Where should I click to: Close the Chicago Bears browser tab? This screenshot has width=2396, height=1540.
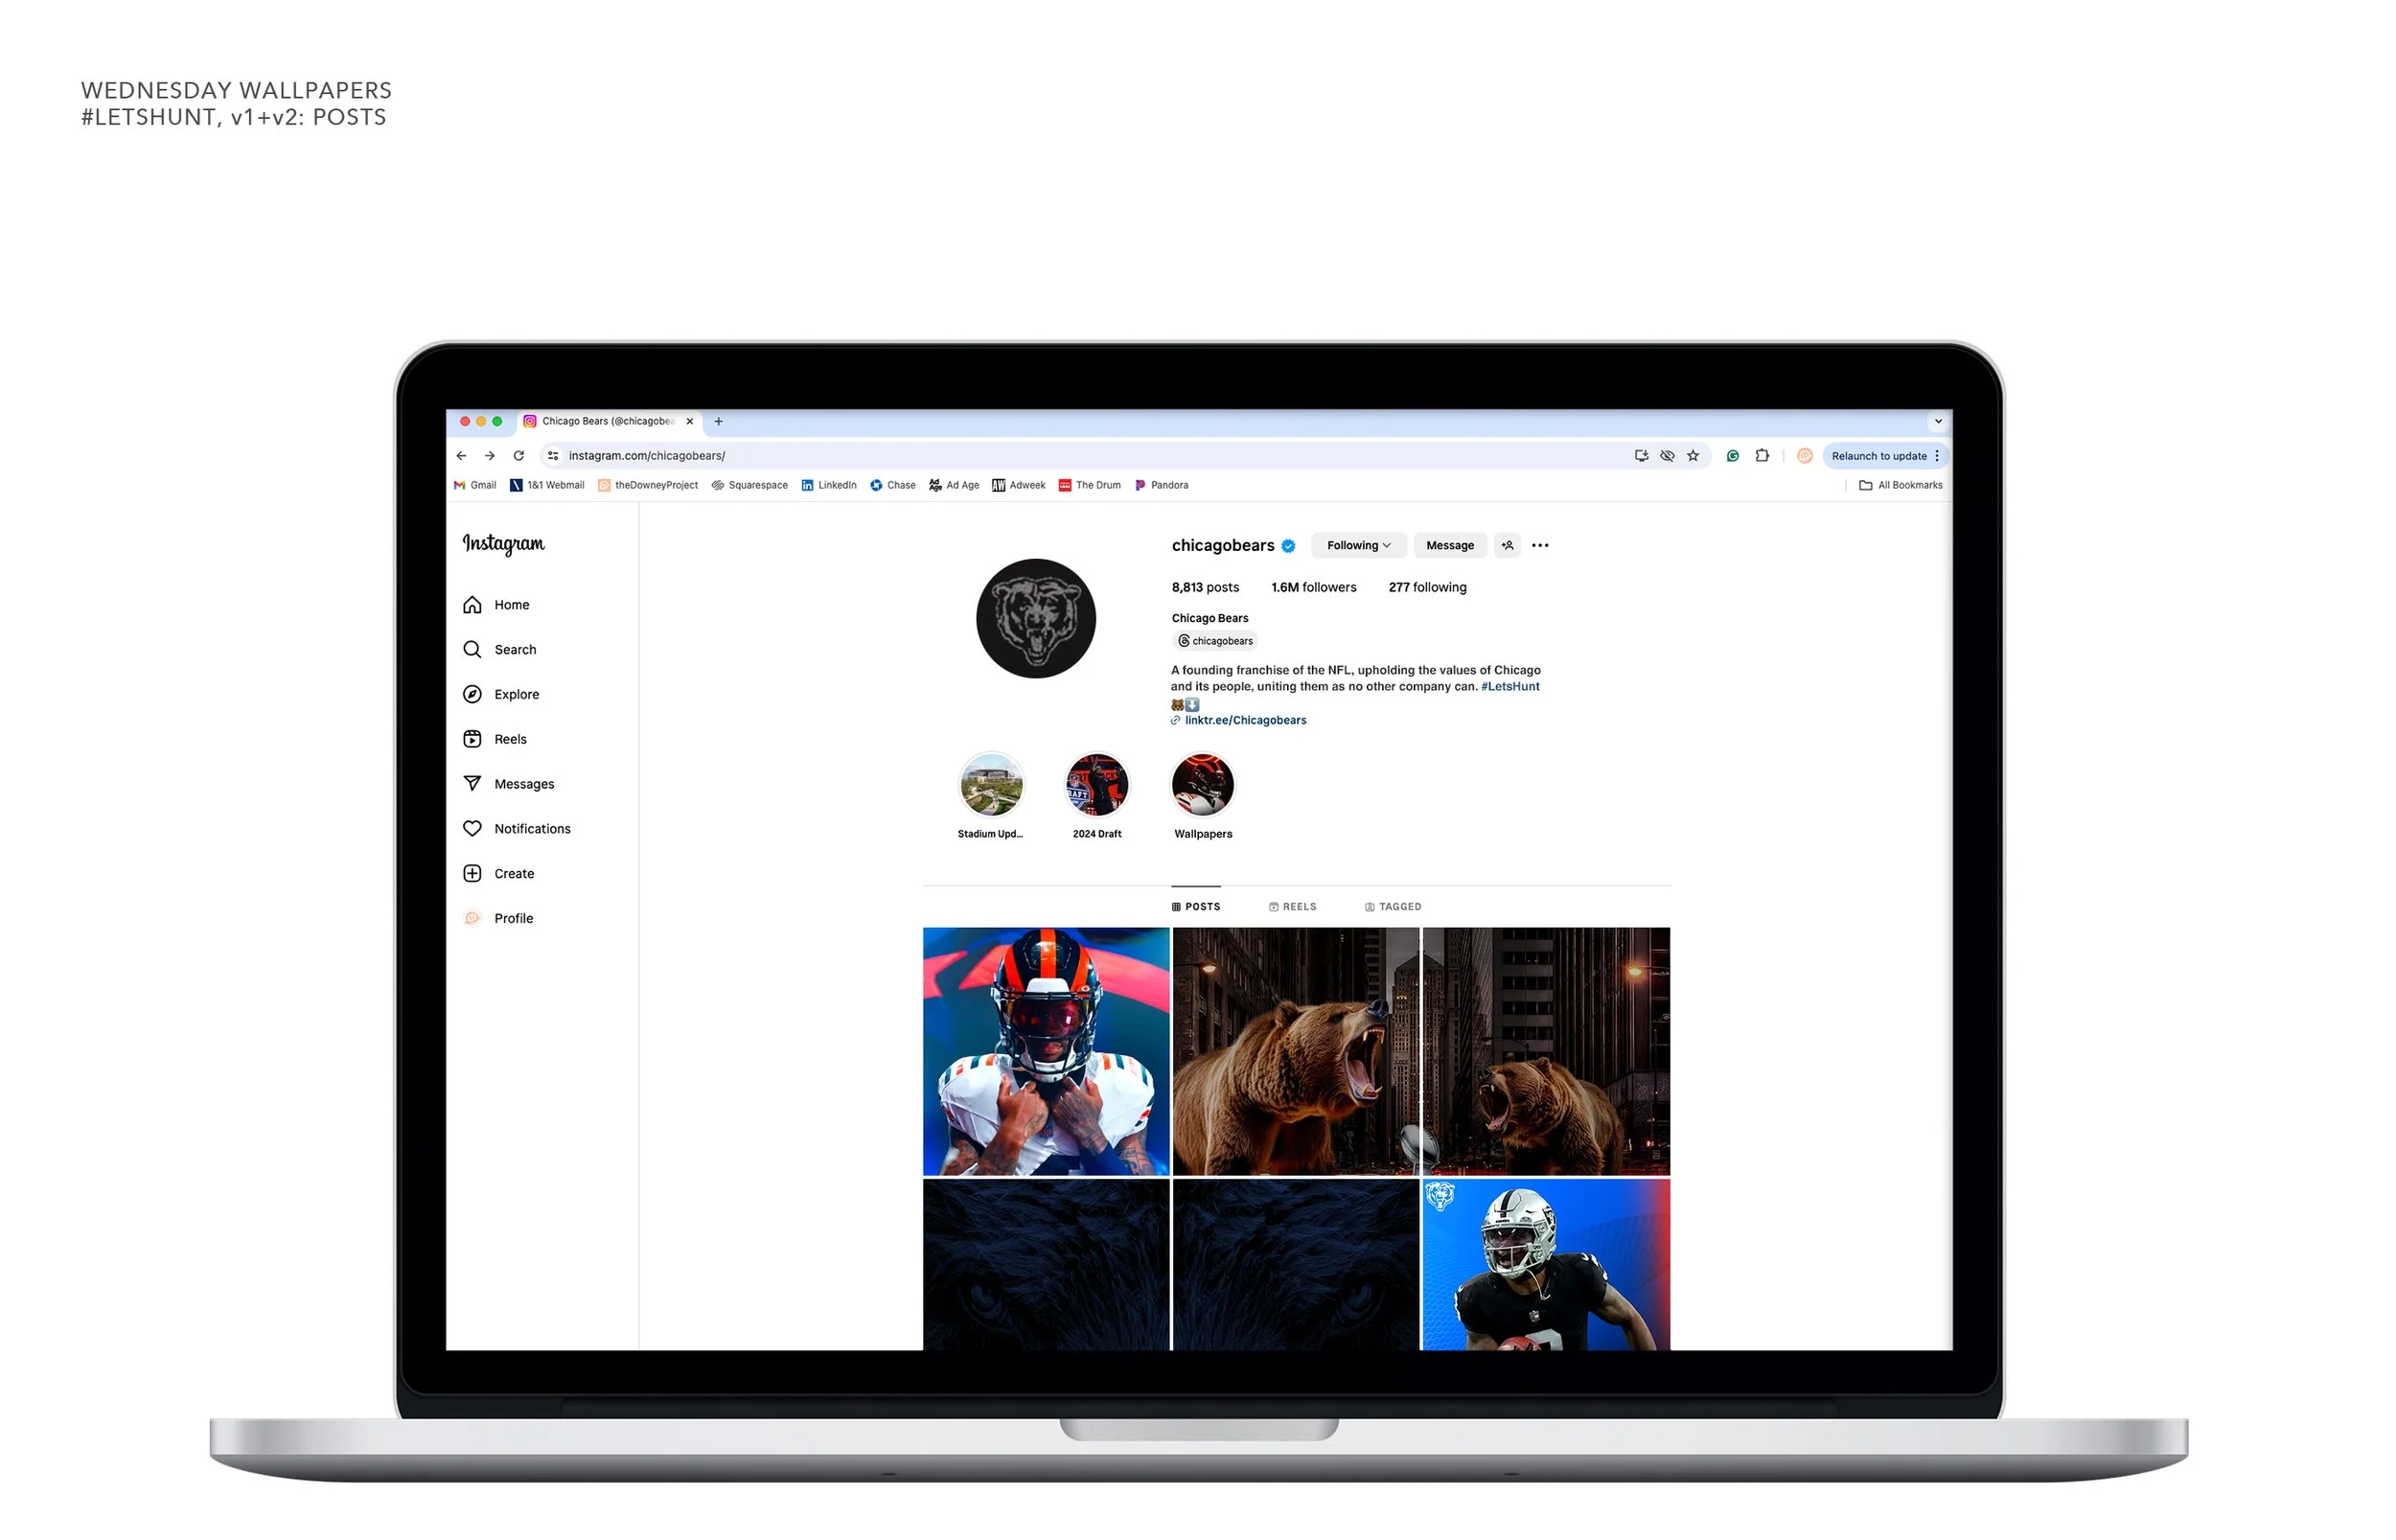coord(690,422)
